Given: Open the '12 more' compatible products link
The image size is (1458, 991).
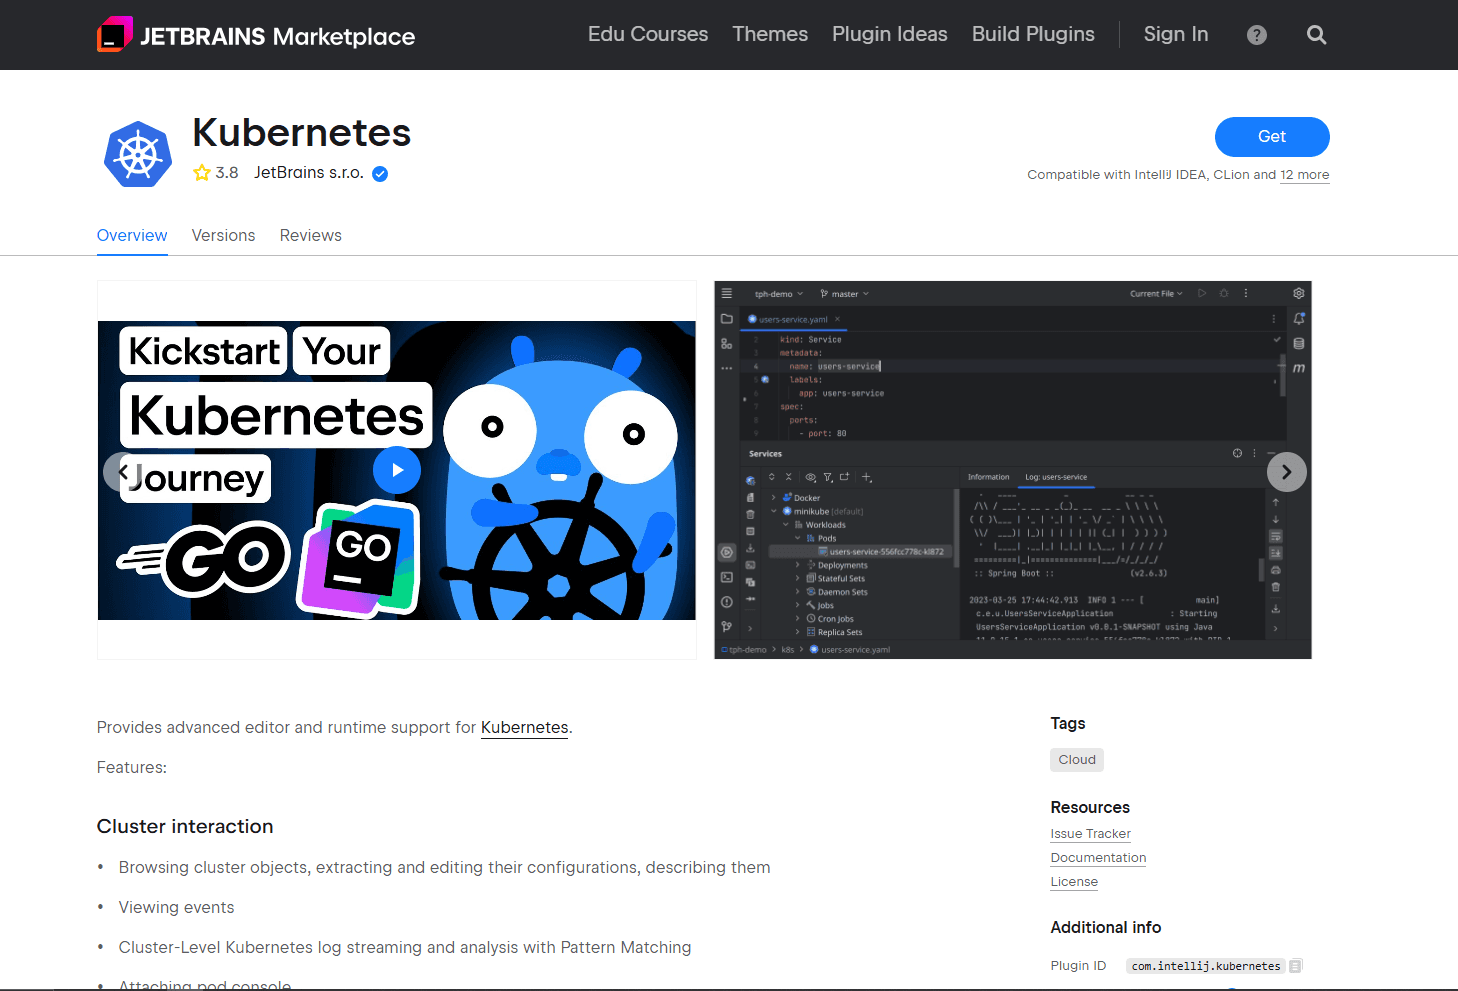Looking at the screenshot, I should 1305,175.
